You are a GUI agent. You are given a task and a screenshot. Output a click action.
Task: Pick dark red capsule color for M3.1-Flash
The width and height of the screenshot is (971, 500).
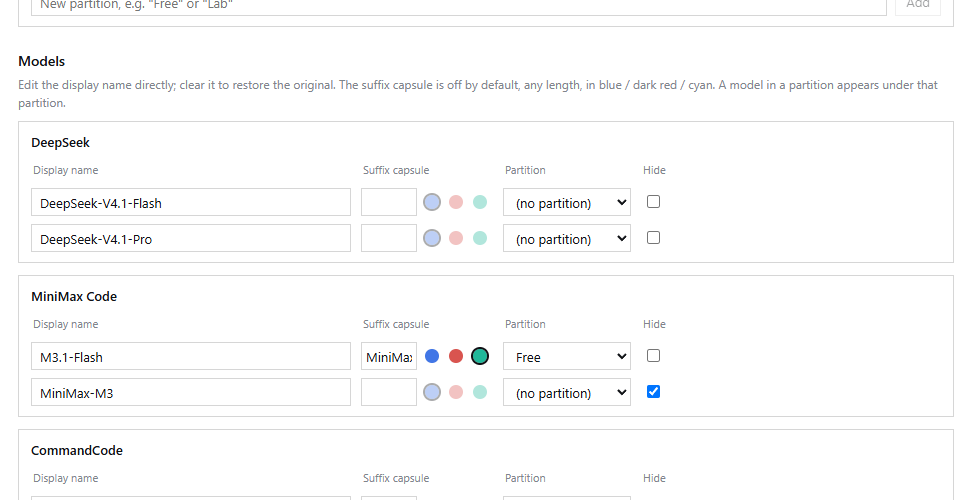coord(456,356)
